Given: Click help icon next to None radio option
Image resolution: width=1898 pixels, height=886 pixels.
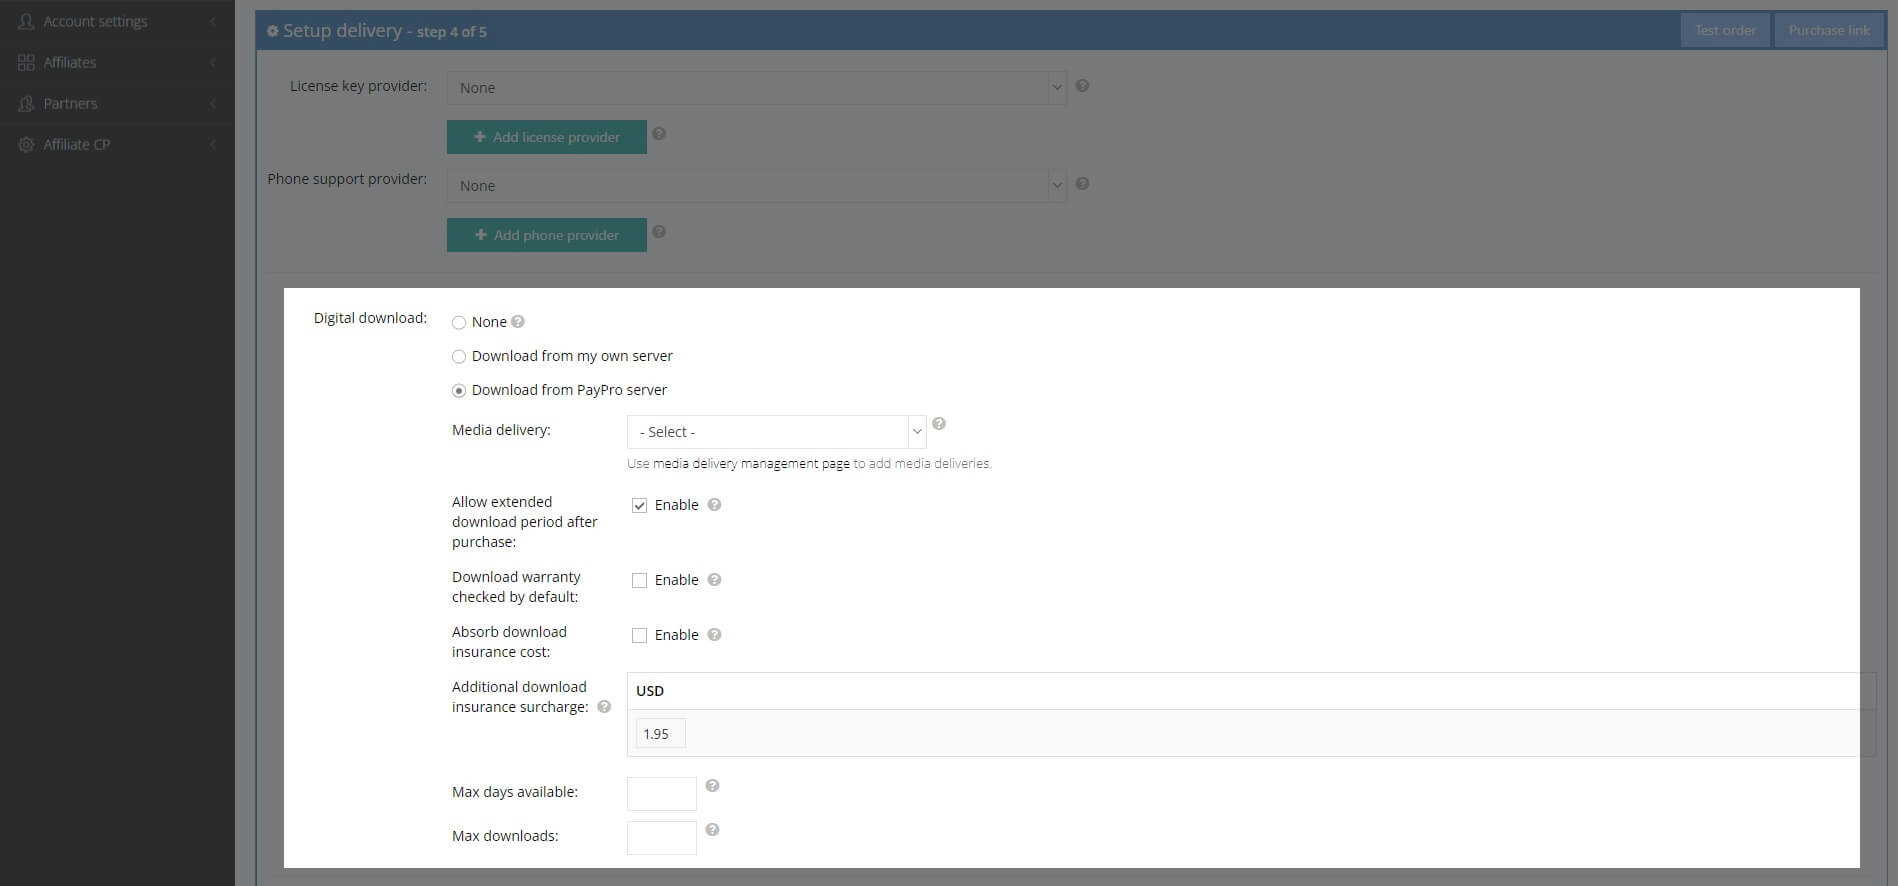Looking at the screenshot, I should (x=518, y=322).
